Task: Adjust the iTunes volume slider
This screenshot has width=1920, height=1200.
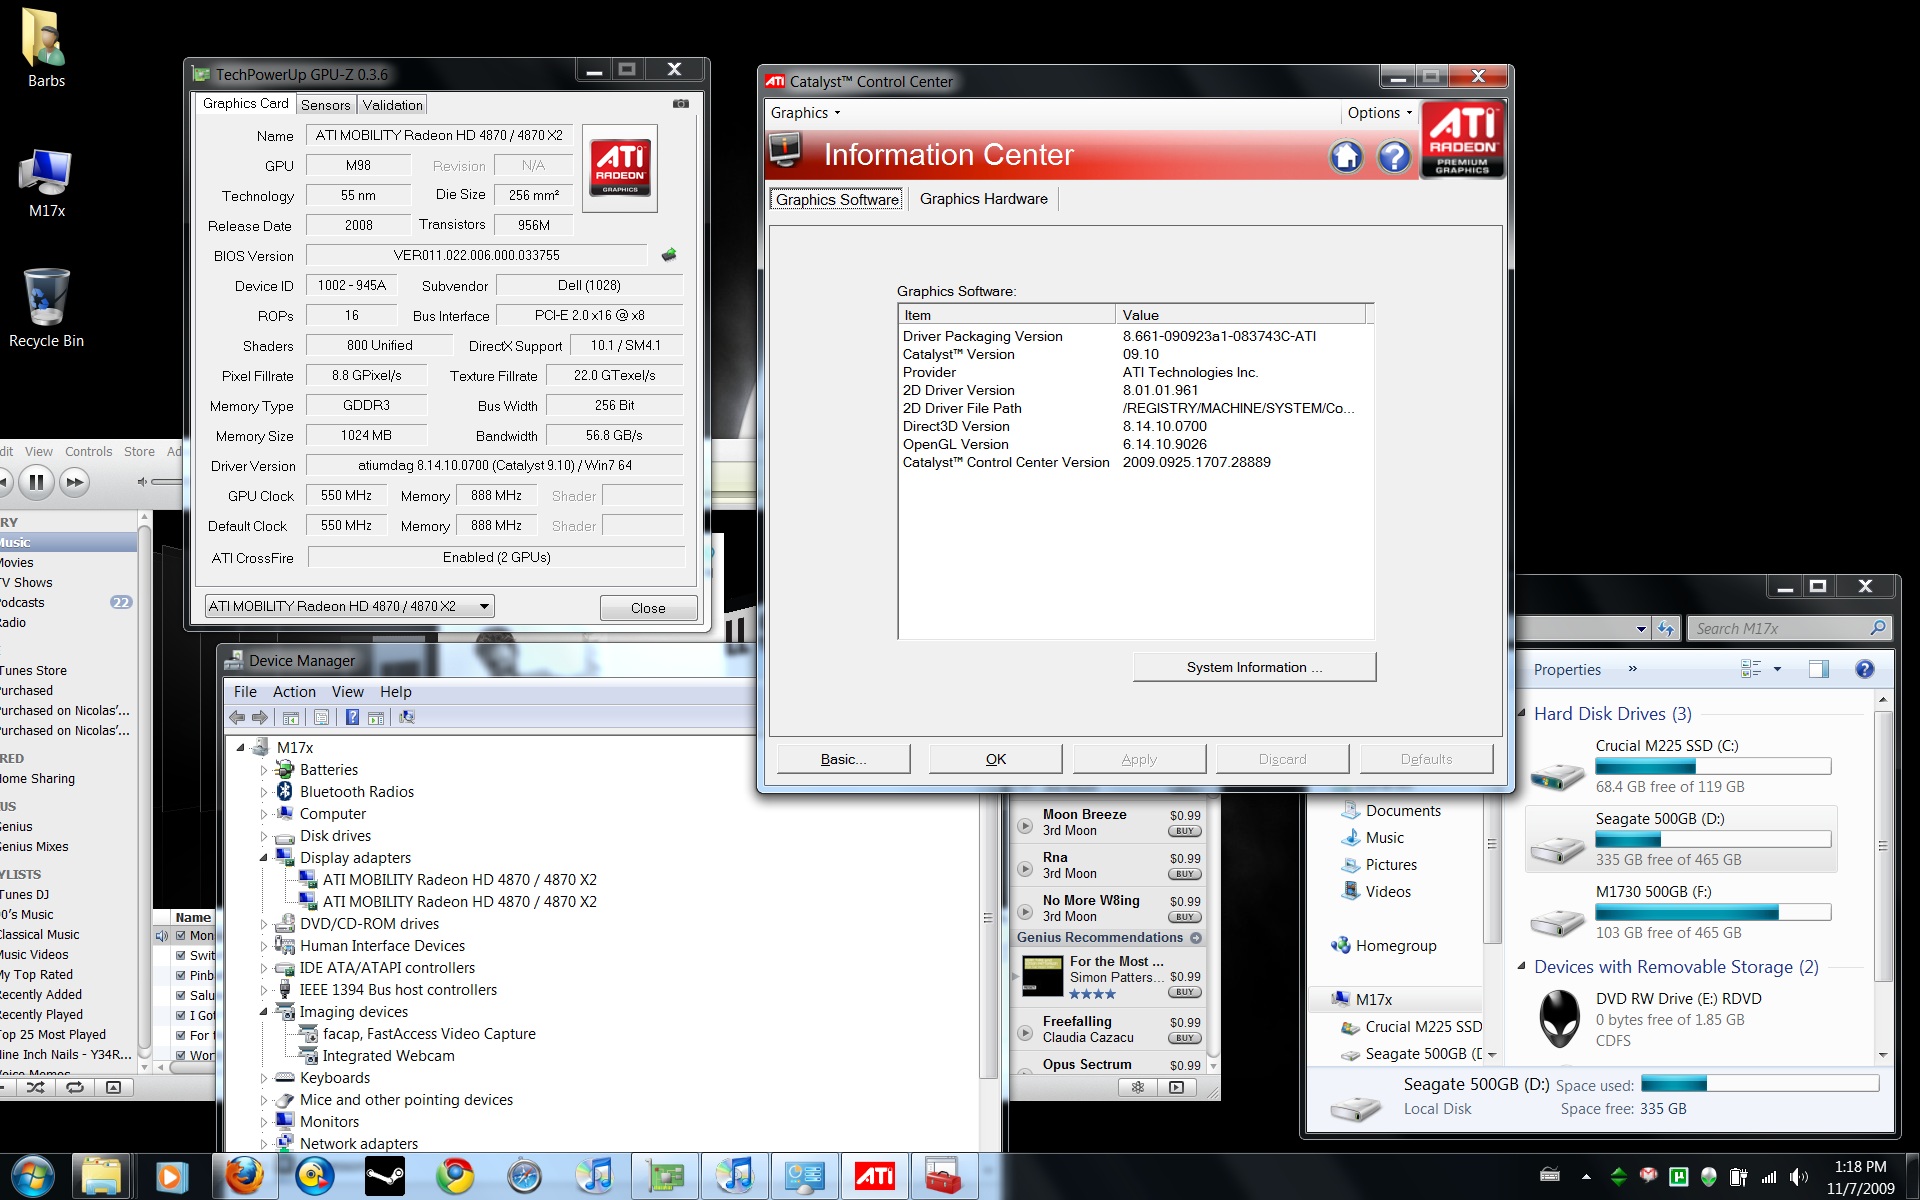Action: [x=168, y=482]
